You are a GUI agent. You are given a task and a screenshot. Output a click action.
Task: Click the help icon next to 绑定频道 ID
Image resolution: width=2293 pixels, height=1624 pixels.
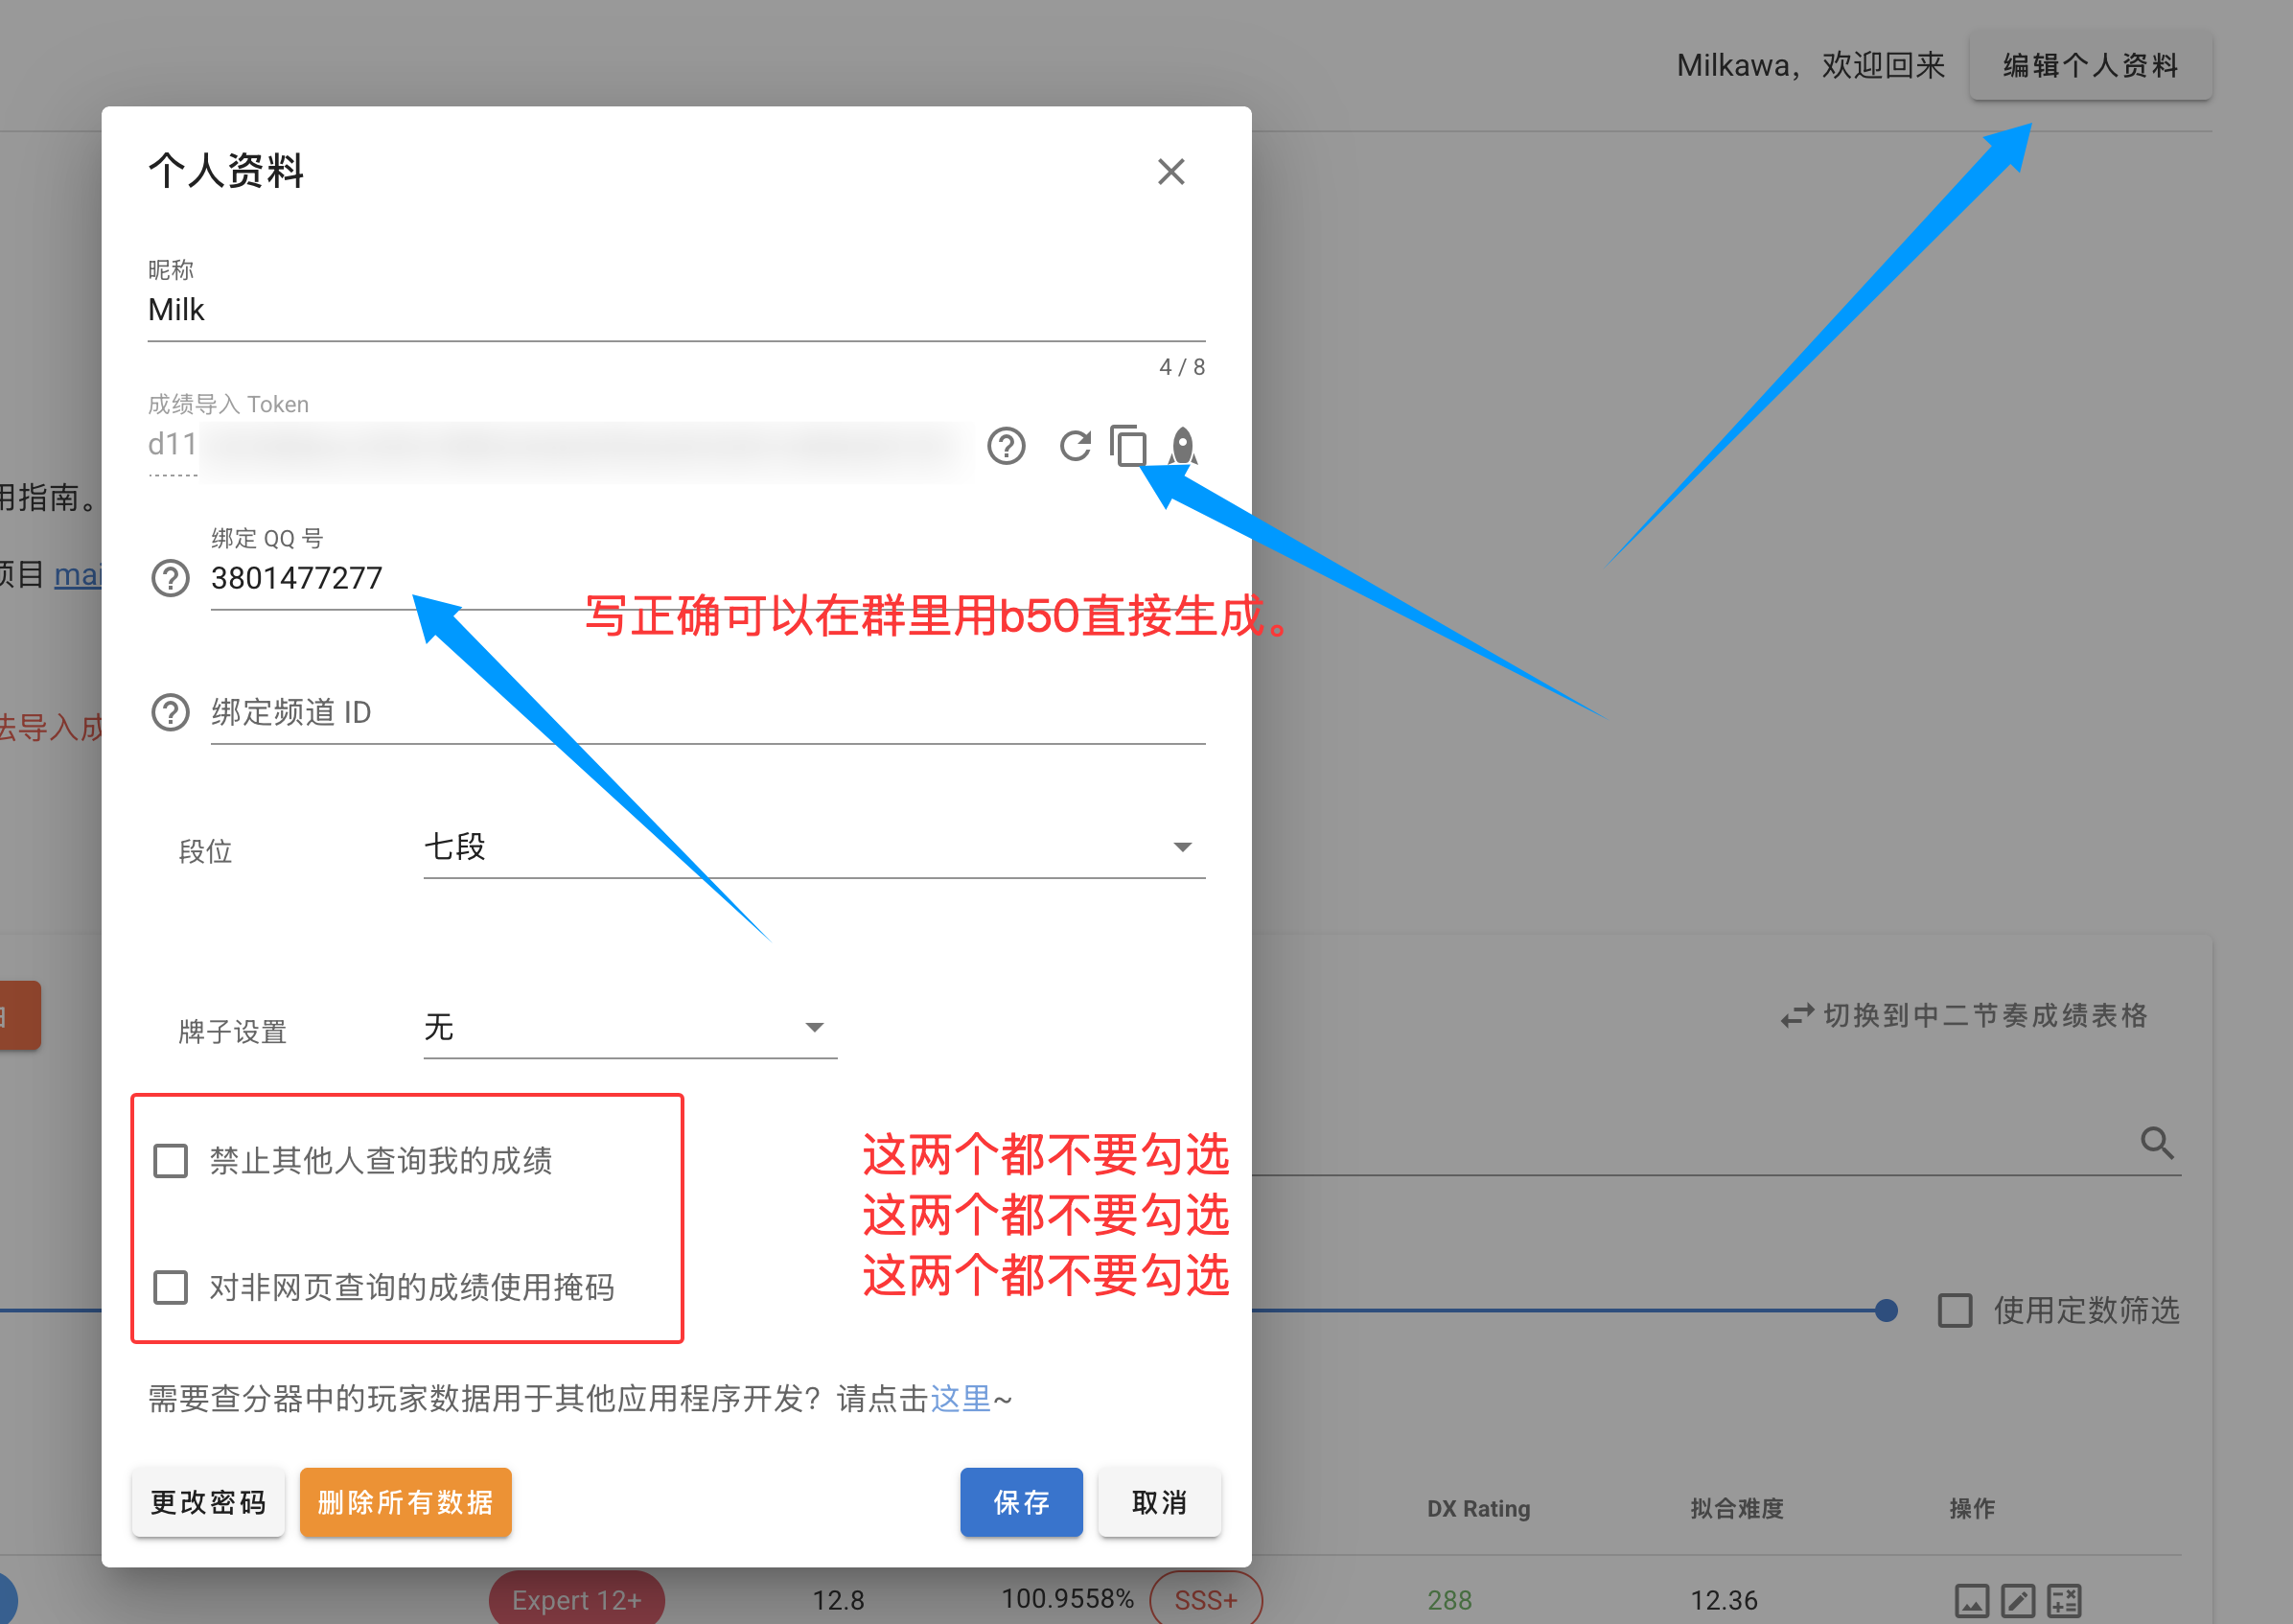click(x=170, y=712)
